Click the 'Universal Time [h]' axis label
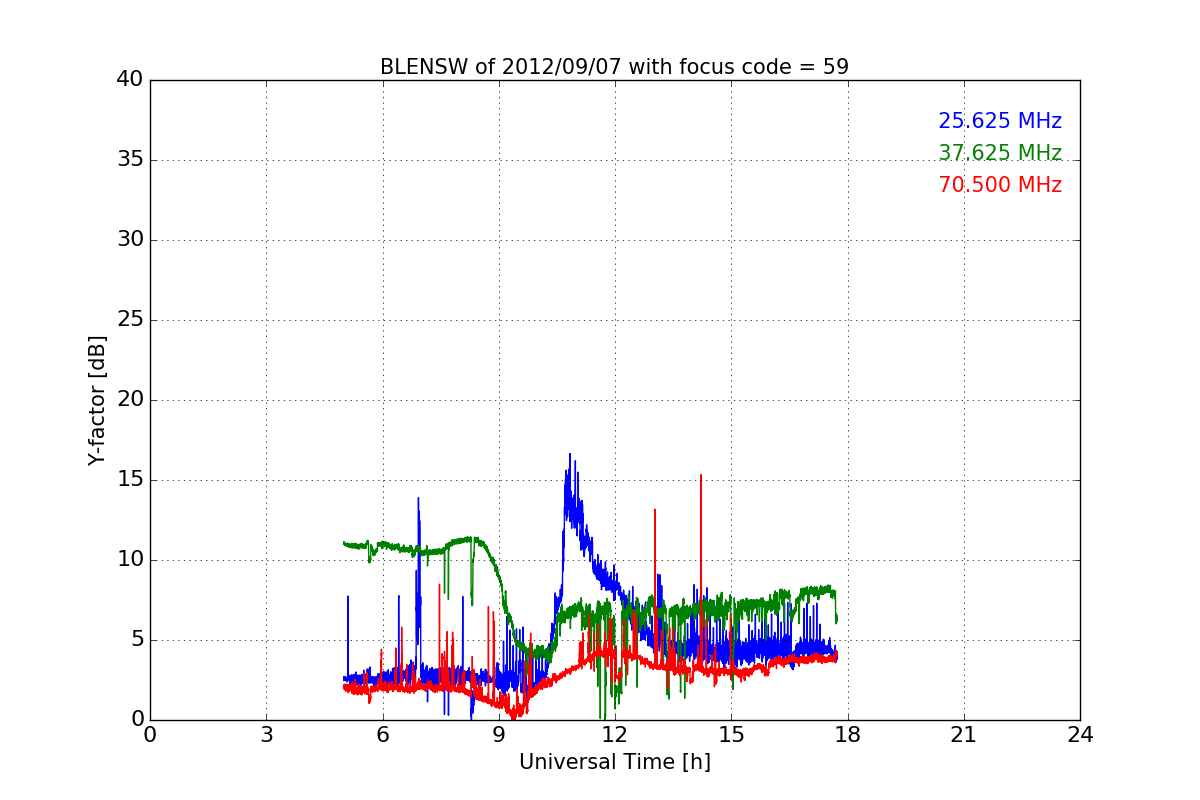This screenshot has width=1200, height=800. 615,762
